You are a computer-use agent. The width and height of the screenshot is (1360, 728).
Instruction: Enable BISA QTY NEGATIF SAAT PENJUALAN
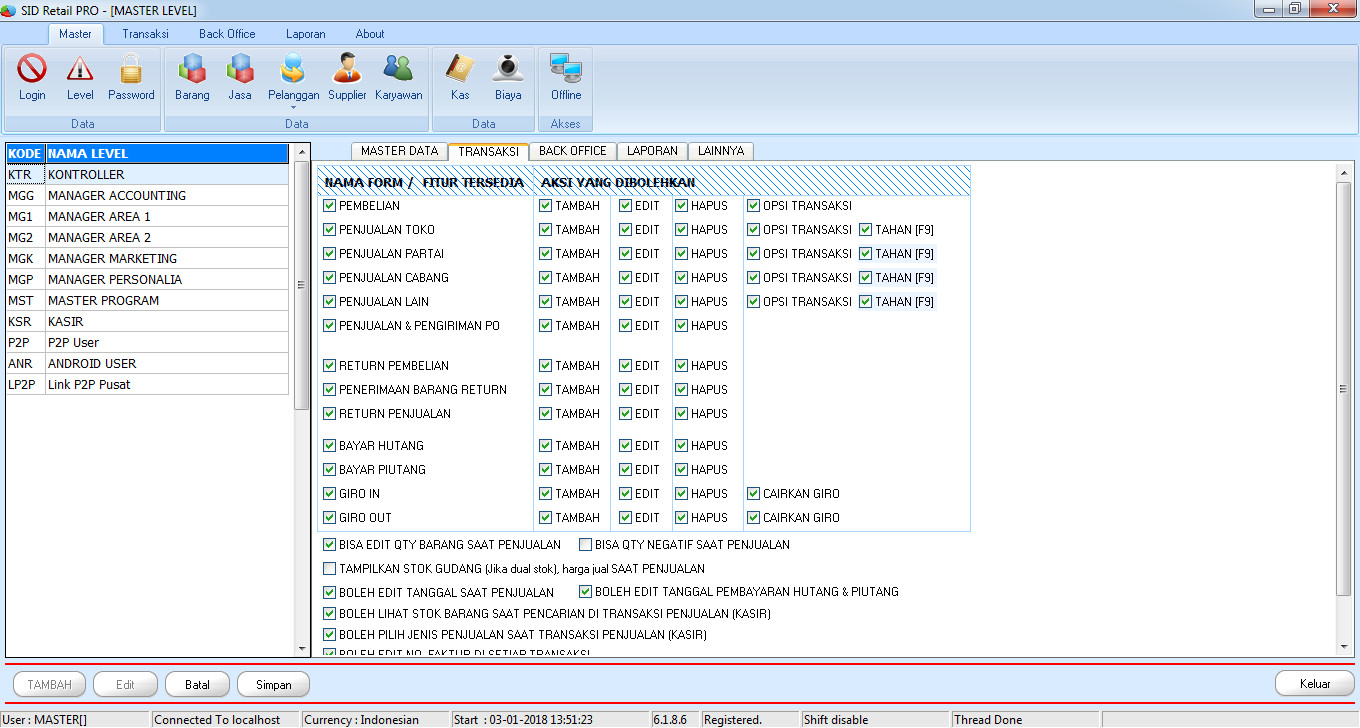(585, 545)
